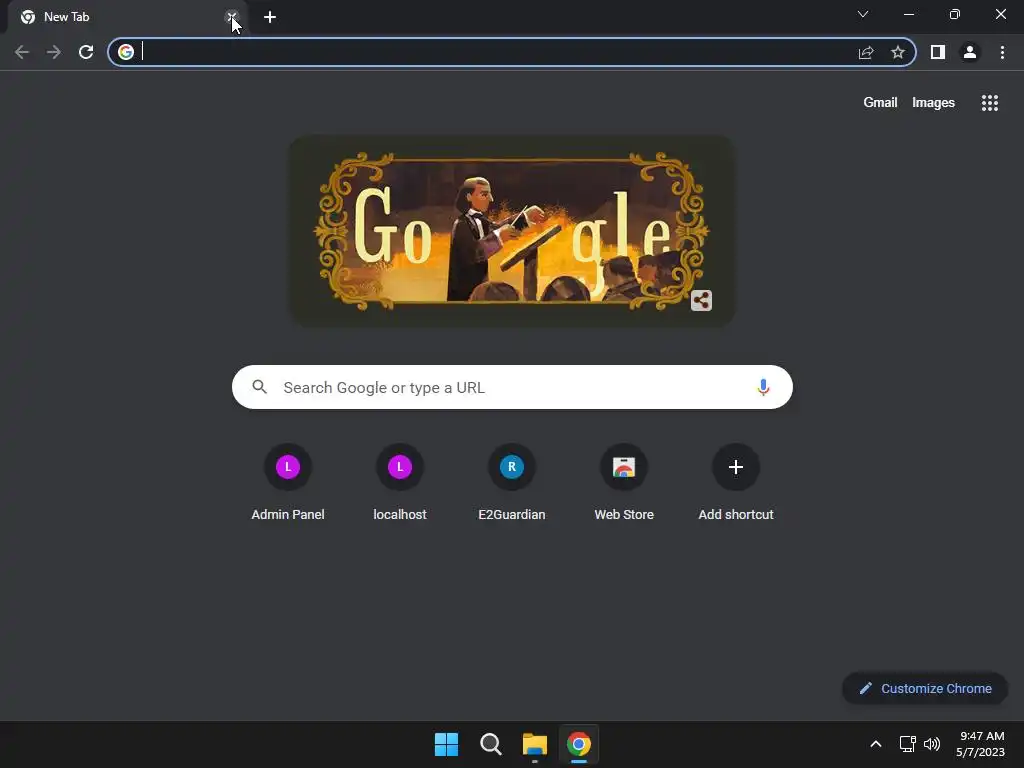1024x768 pixels.
Task: Click the Google icon in address bar
Action: pos(126,52)
